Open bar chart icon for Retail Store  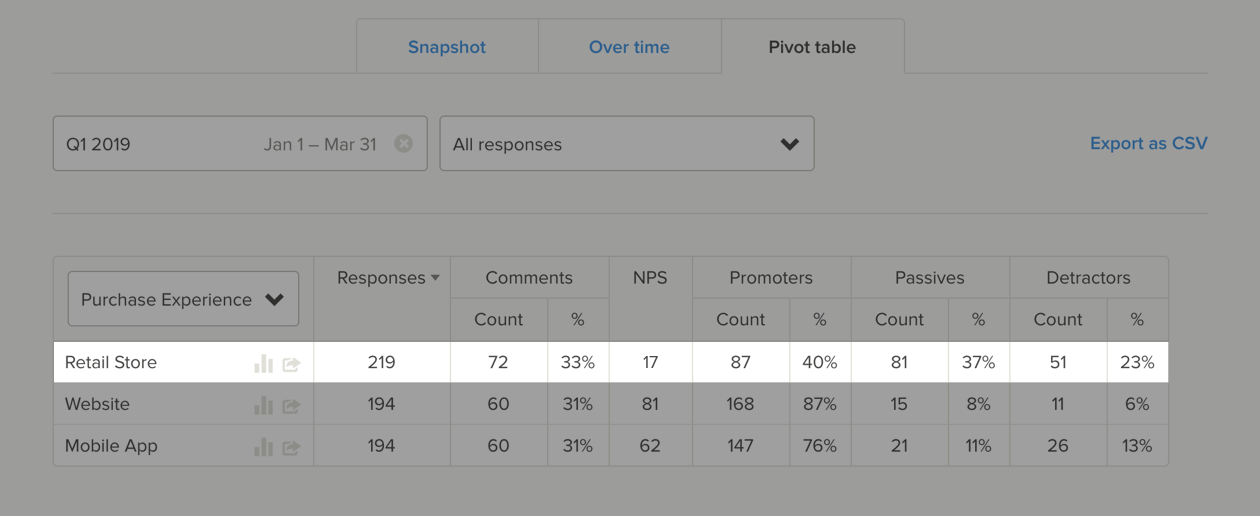pyautogui.click(x=263, y=363)
